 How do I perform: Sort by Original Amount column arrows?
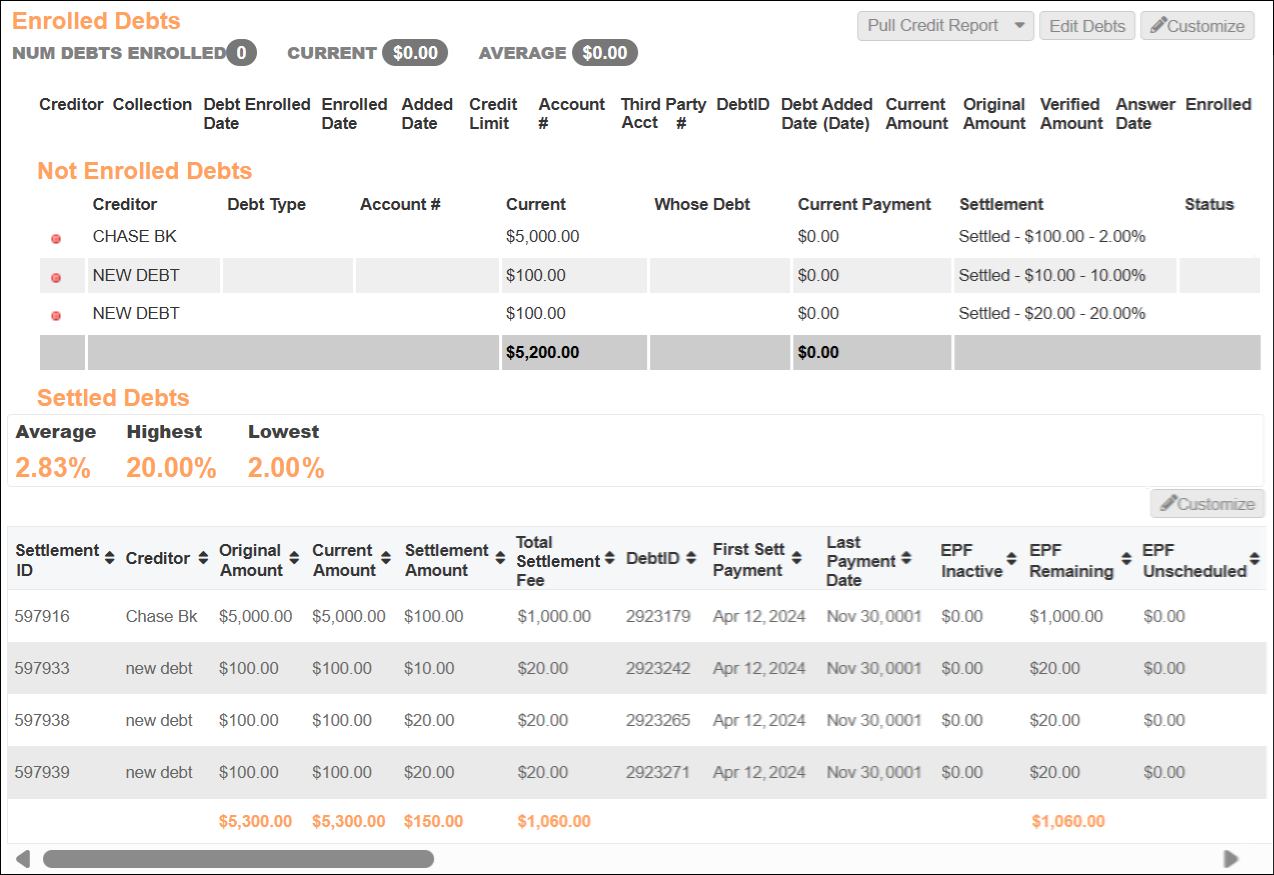point(294,559)
